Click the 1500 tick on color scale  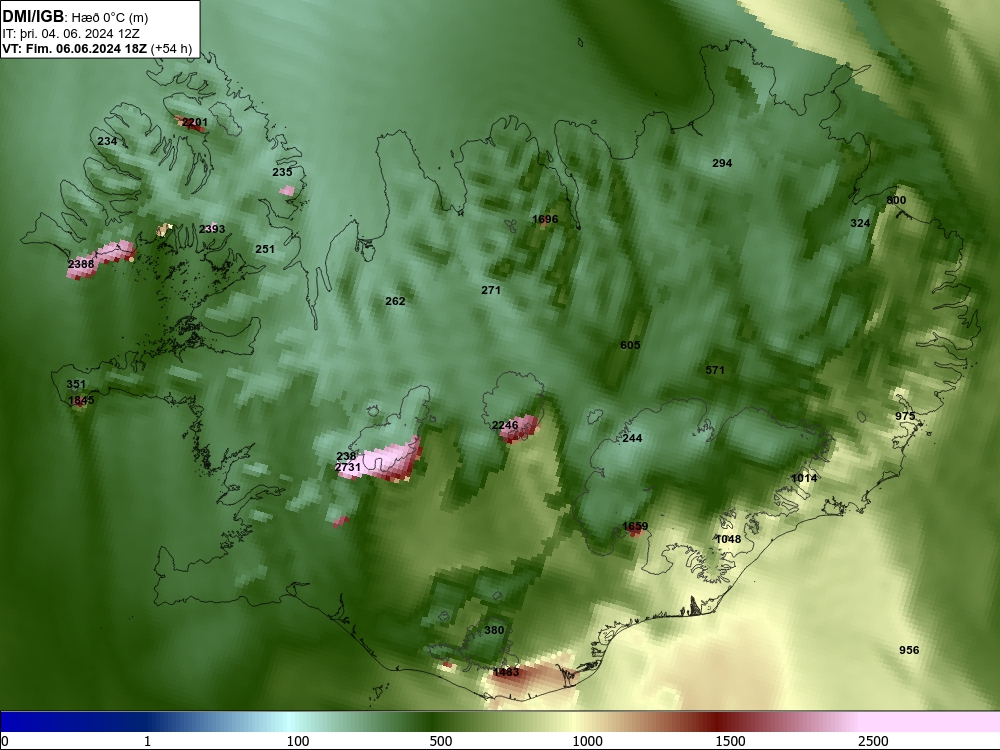730,741
